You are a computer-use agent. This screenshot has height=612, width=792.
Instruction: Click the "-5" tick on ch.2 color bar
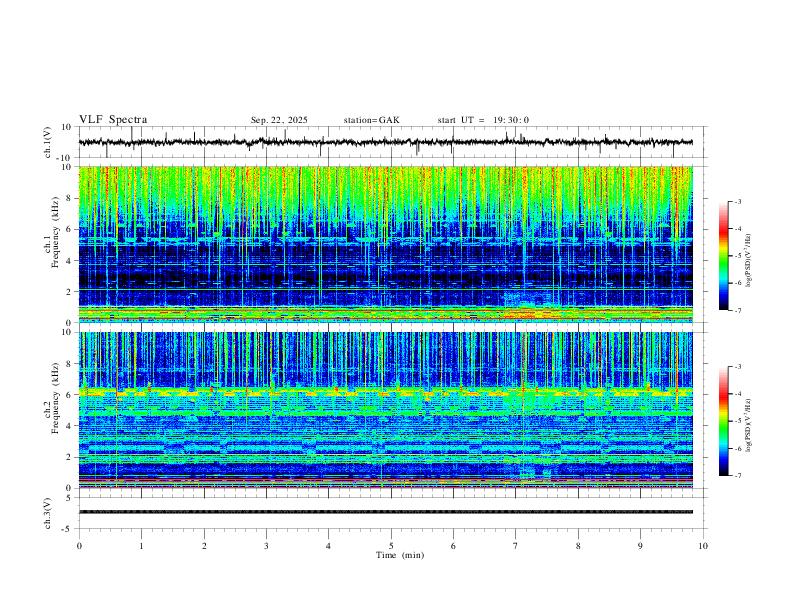tap(738, 421)
